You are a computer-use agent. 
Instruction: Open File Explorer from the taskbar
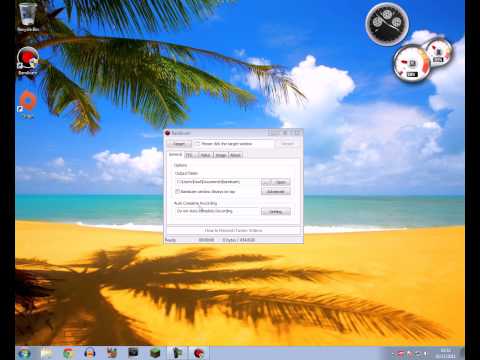pyautogui.click(x=47, y=353)
